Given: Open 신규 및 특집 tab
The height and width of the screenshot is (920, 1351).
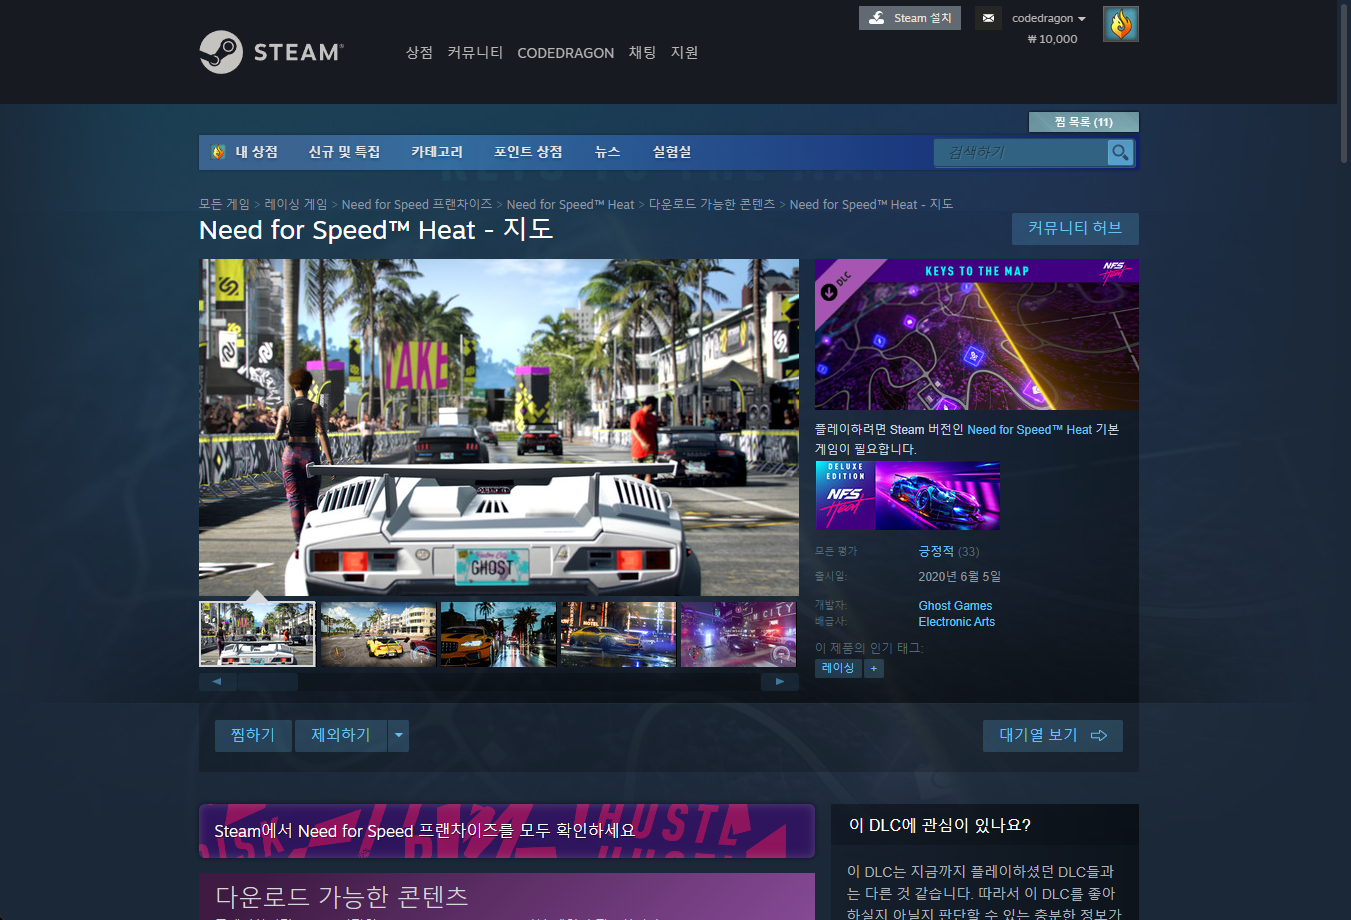Looking at the screenshot, I should (344, 152).
